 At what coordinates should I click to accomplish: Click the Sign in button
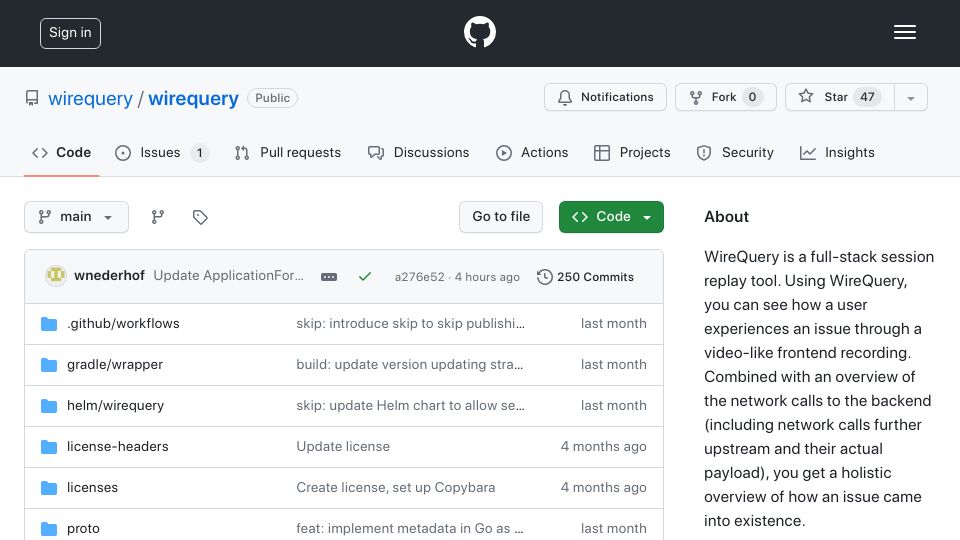click(x=70, y=33)
